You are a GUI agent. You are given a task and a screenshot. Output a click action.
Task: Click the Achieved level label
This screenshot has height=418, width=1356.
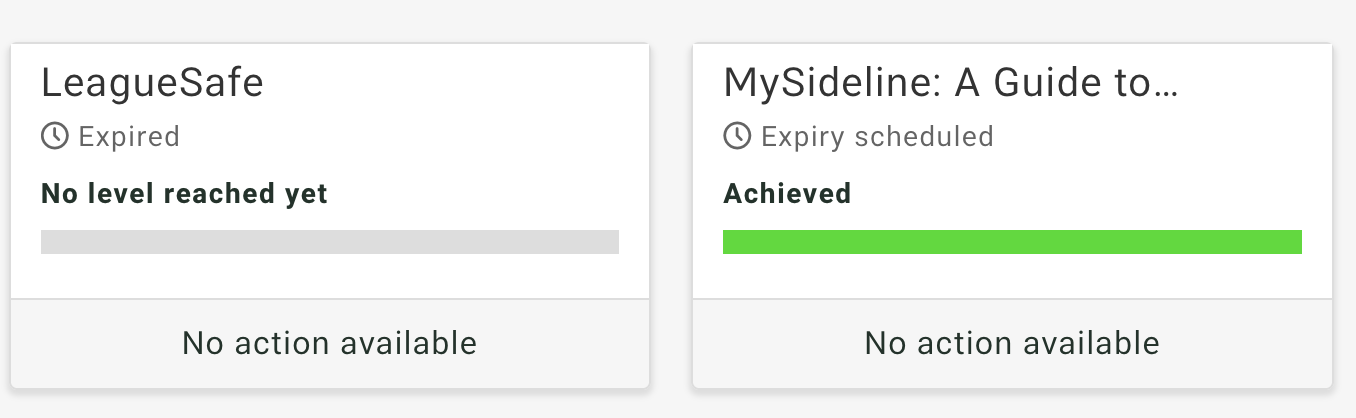[787, 193]
